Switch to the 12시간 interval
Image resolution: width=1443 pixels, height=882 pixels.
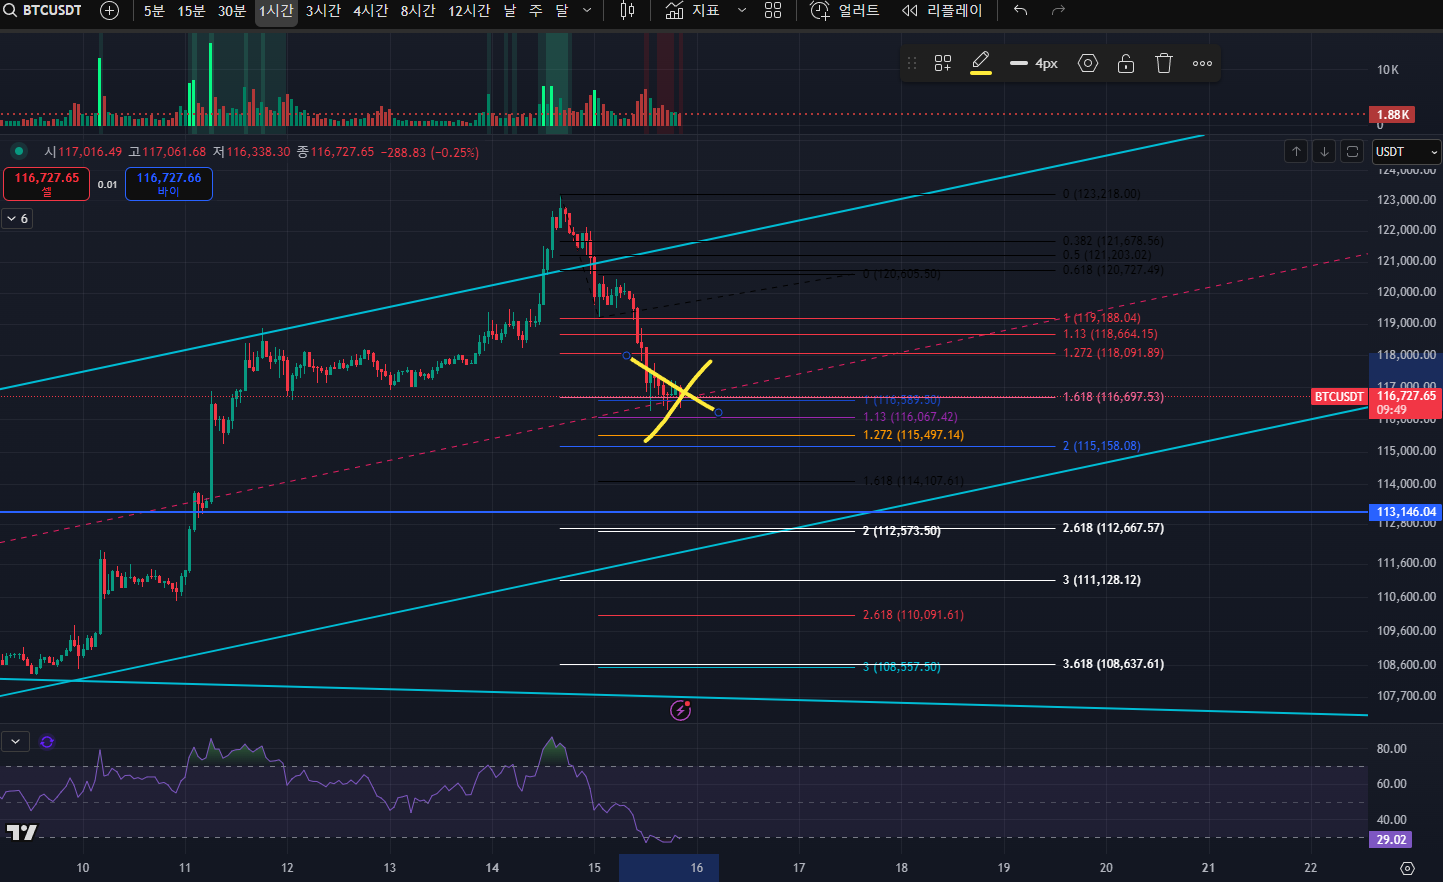469,10
